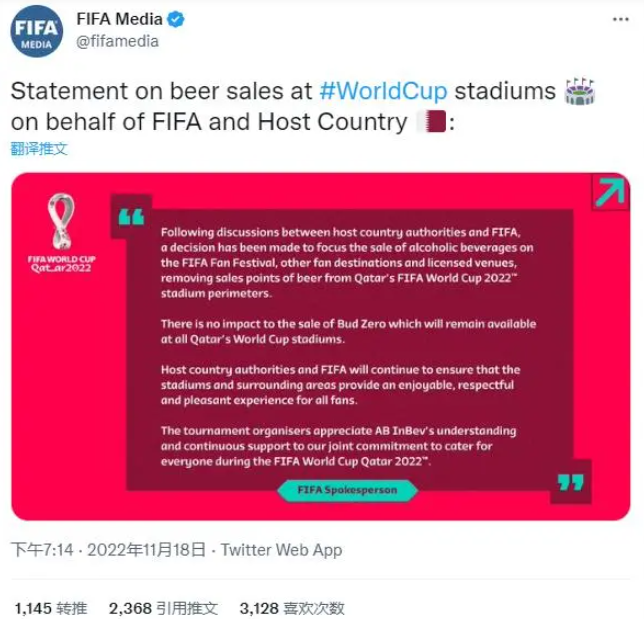Click the FIFA Spokesperson label
The width and height of the screenshot is (644, 619).
(x=347, y=490)
